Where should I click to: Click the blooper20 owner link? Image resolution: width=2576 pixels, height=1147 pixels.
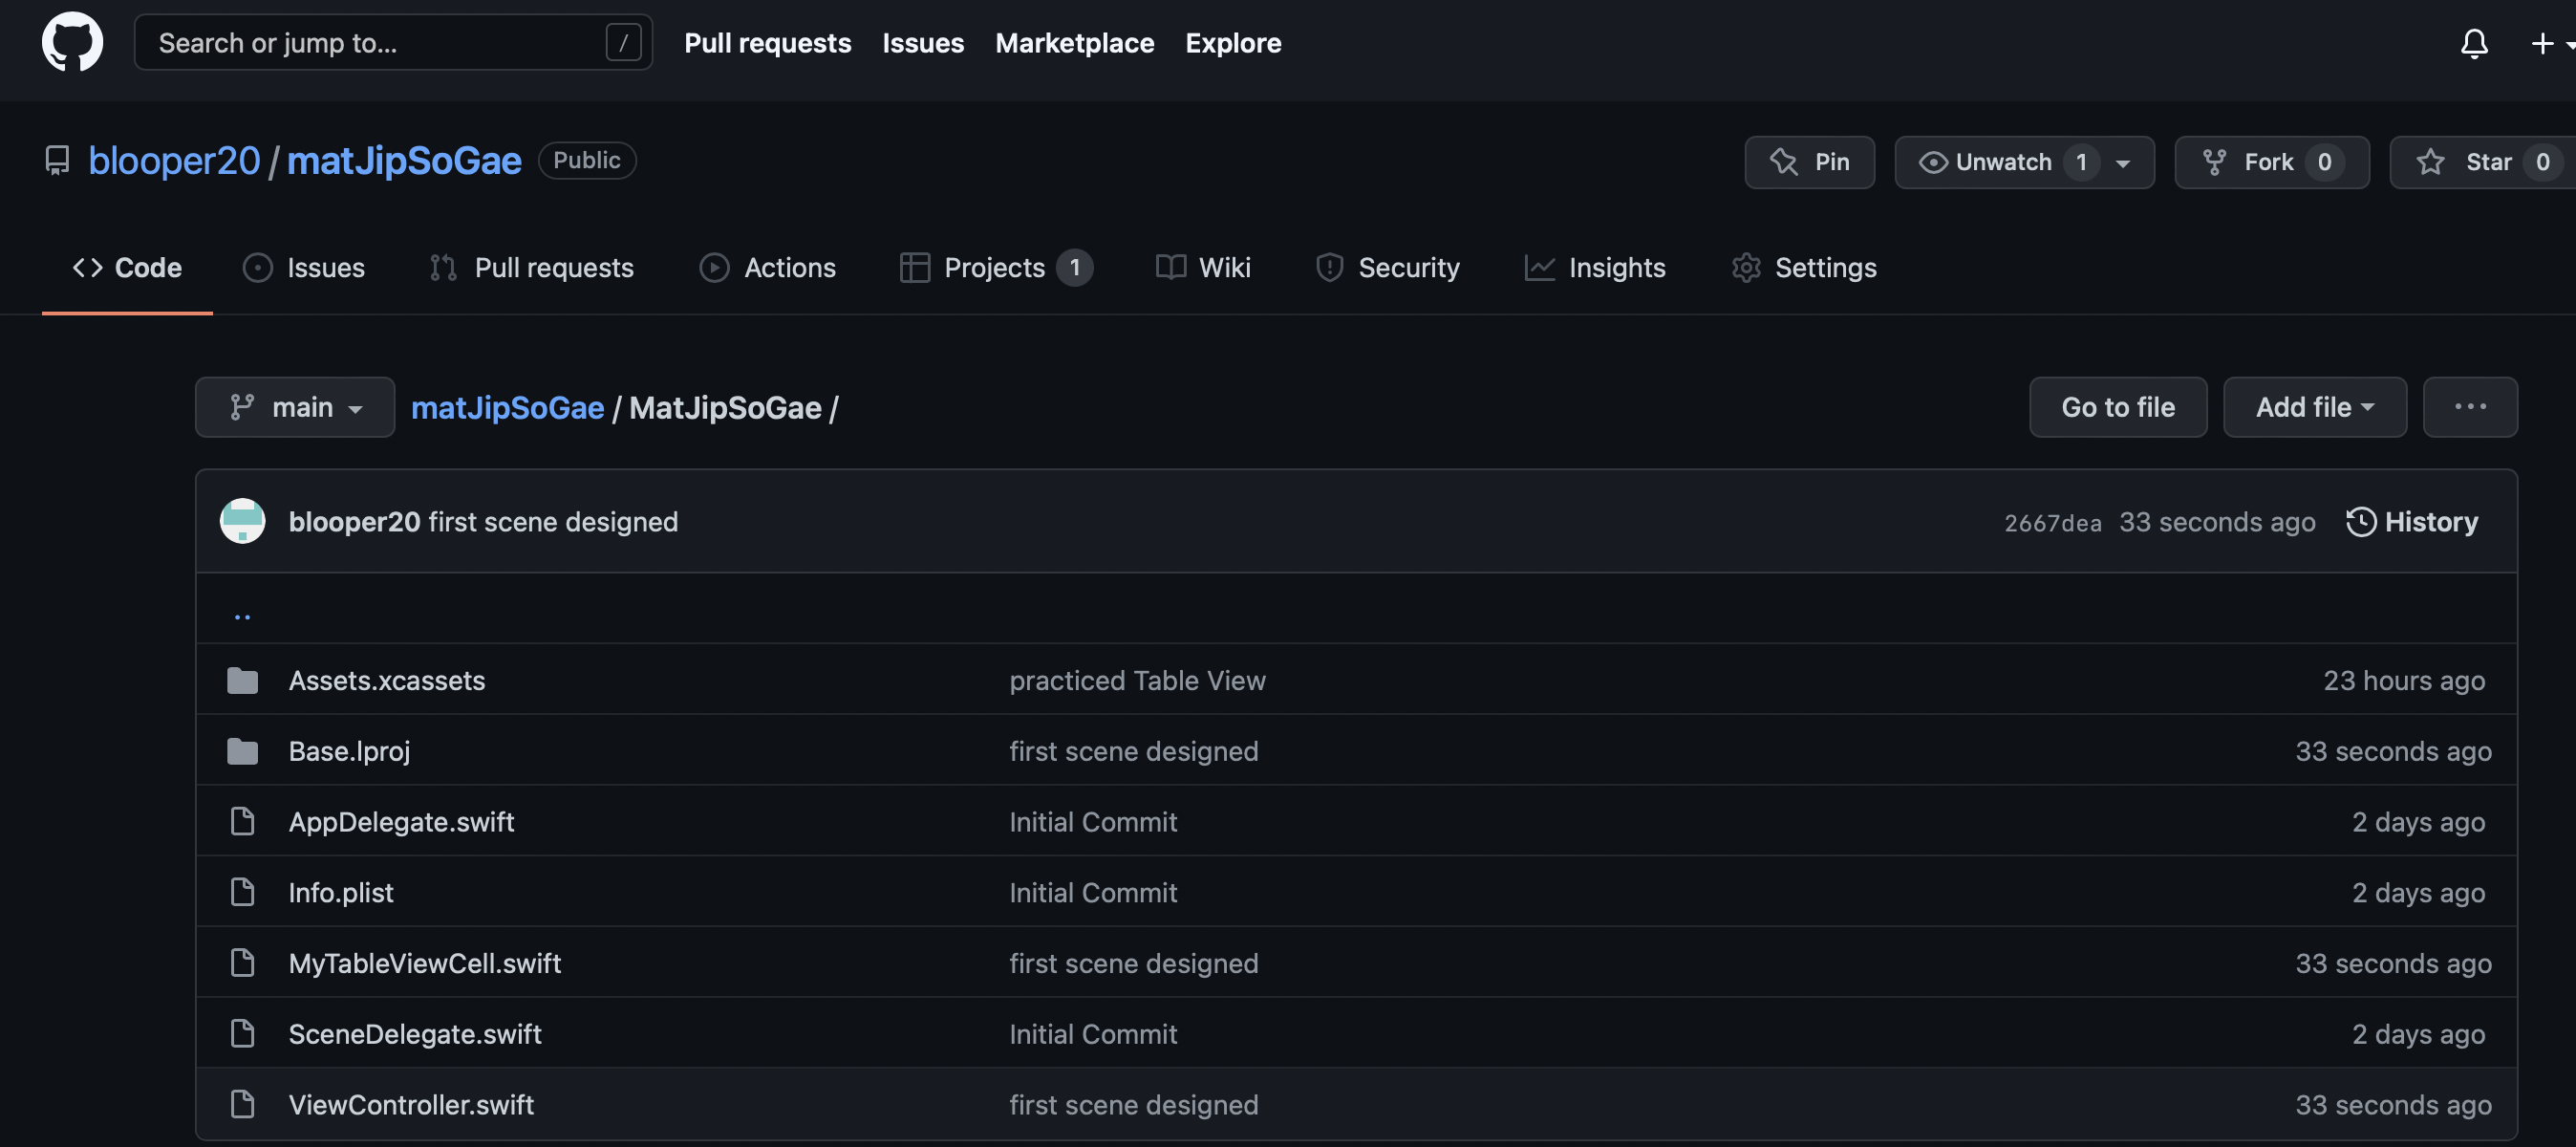tap(174, 161)
